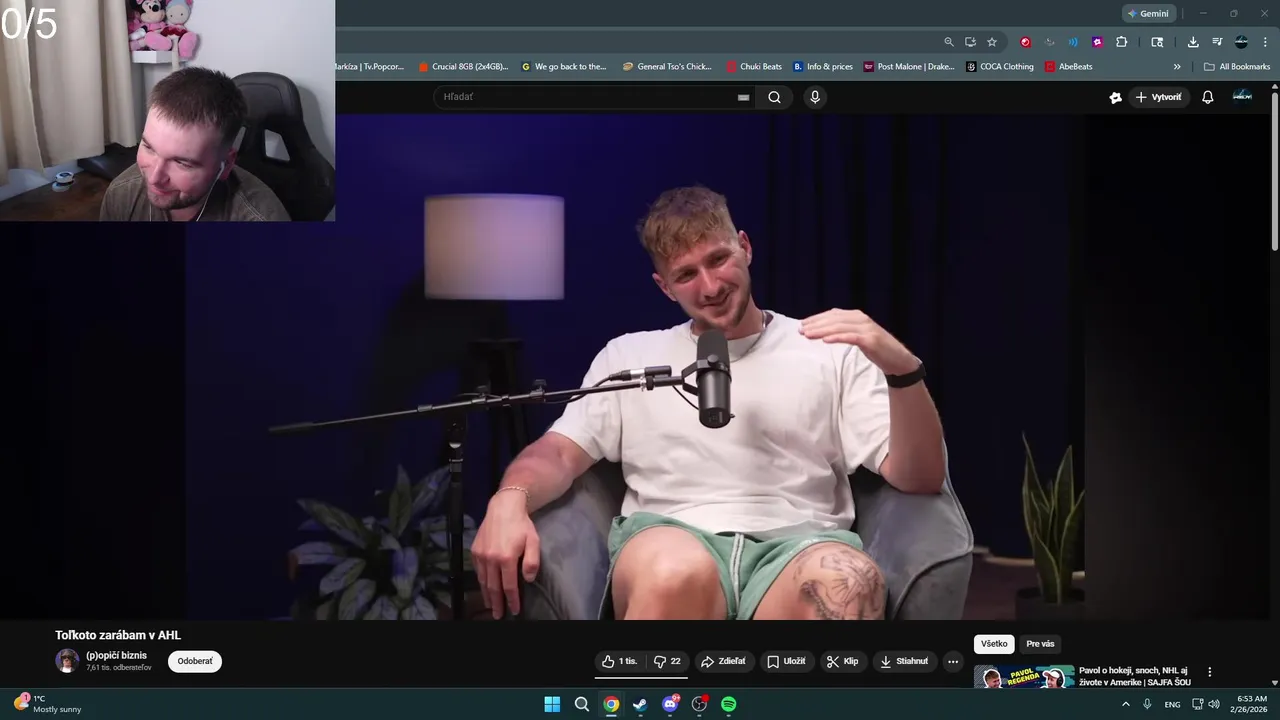
Task: Open the Pavol o hokeji recommended video thumbnail
Action: [x=1024, y=677]
